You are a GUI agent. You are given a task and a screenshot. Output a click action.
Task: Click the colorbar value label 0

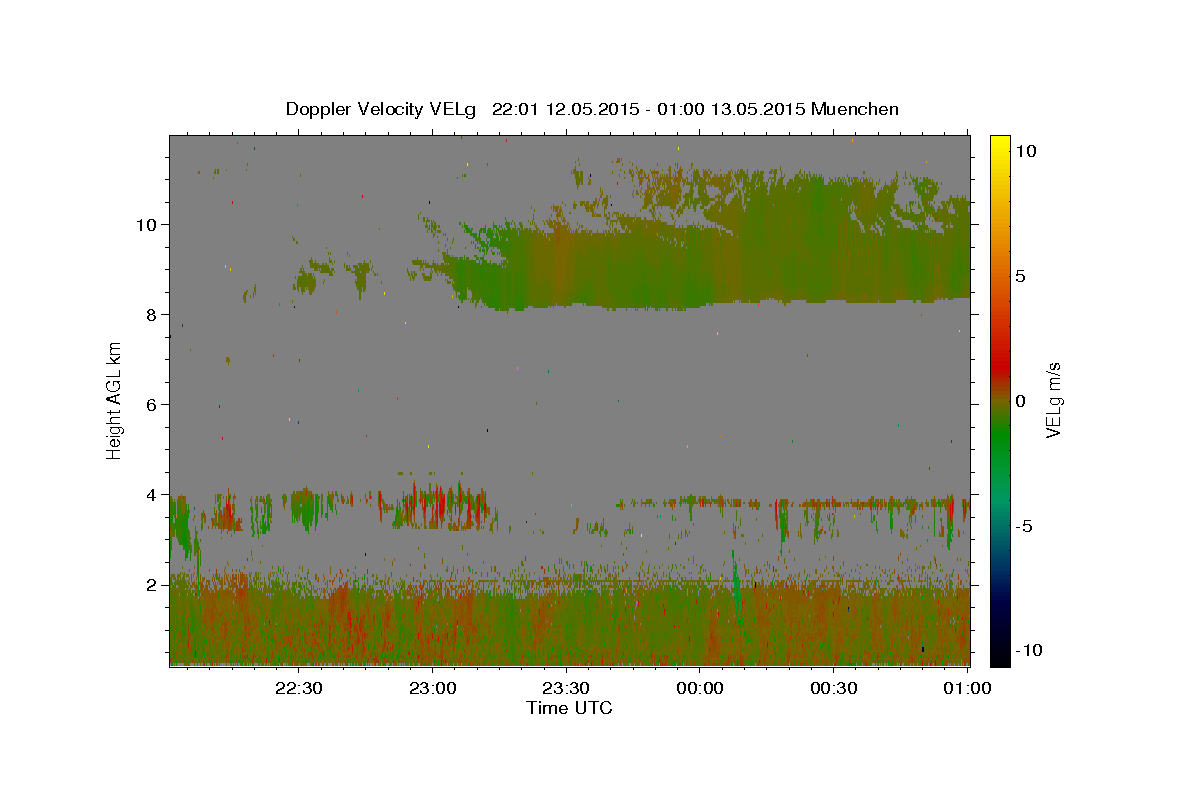click(x=1020, y=401)
